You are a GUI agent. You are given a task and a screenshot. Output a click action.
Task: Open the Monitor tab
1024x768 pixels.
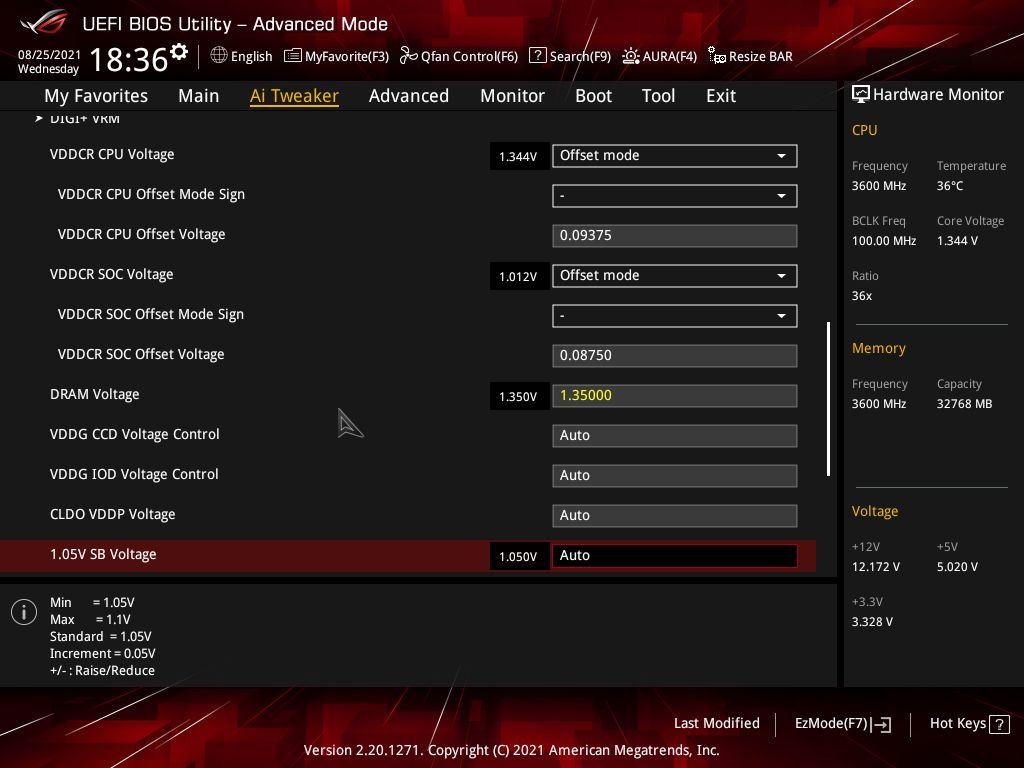[x=513, y=96]
